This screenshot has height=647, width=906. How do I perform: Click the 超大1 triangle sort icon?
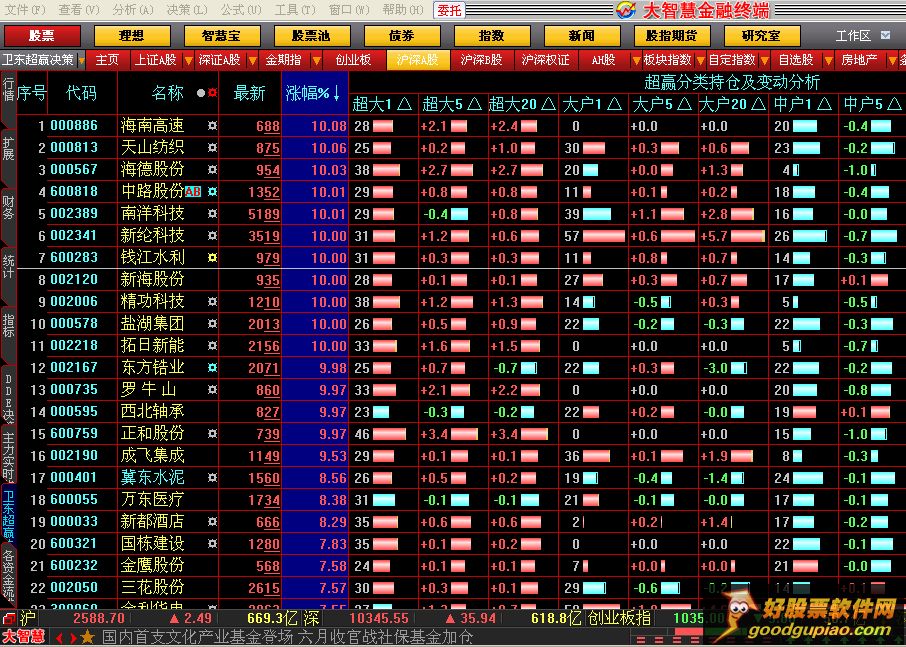click(x=404, y=105)
